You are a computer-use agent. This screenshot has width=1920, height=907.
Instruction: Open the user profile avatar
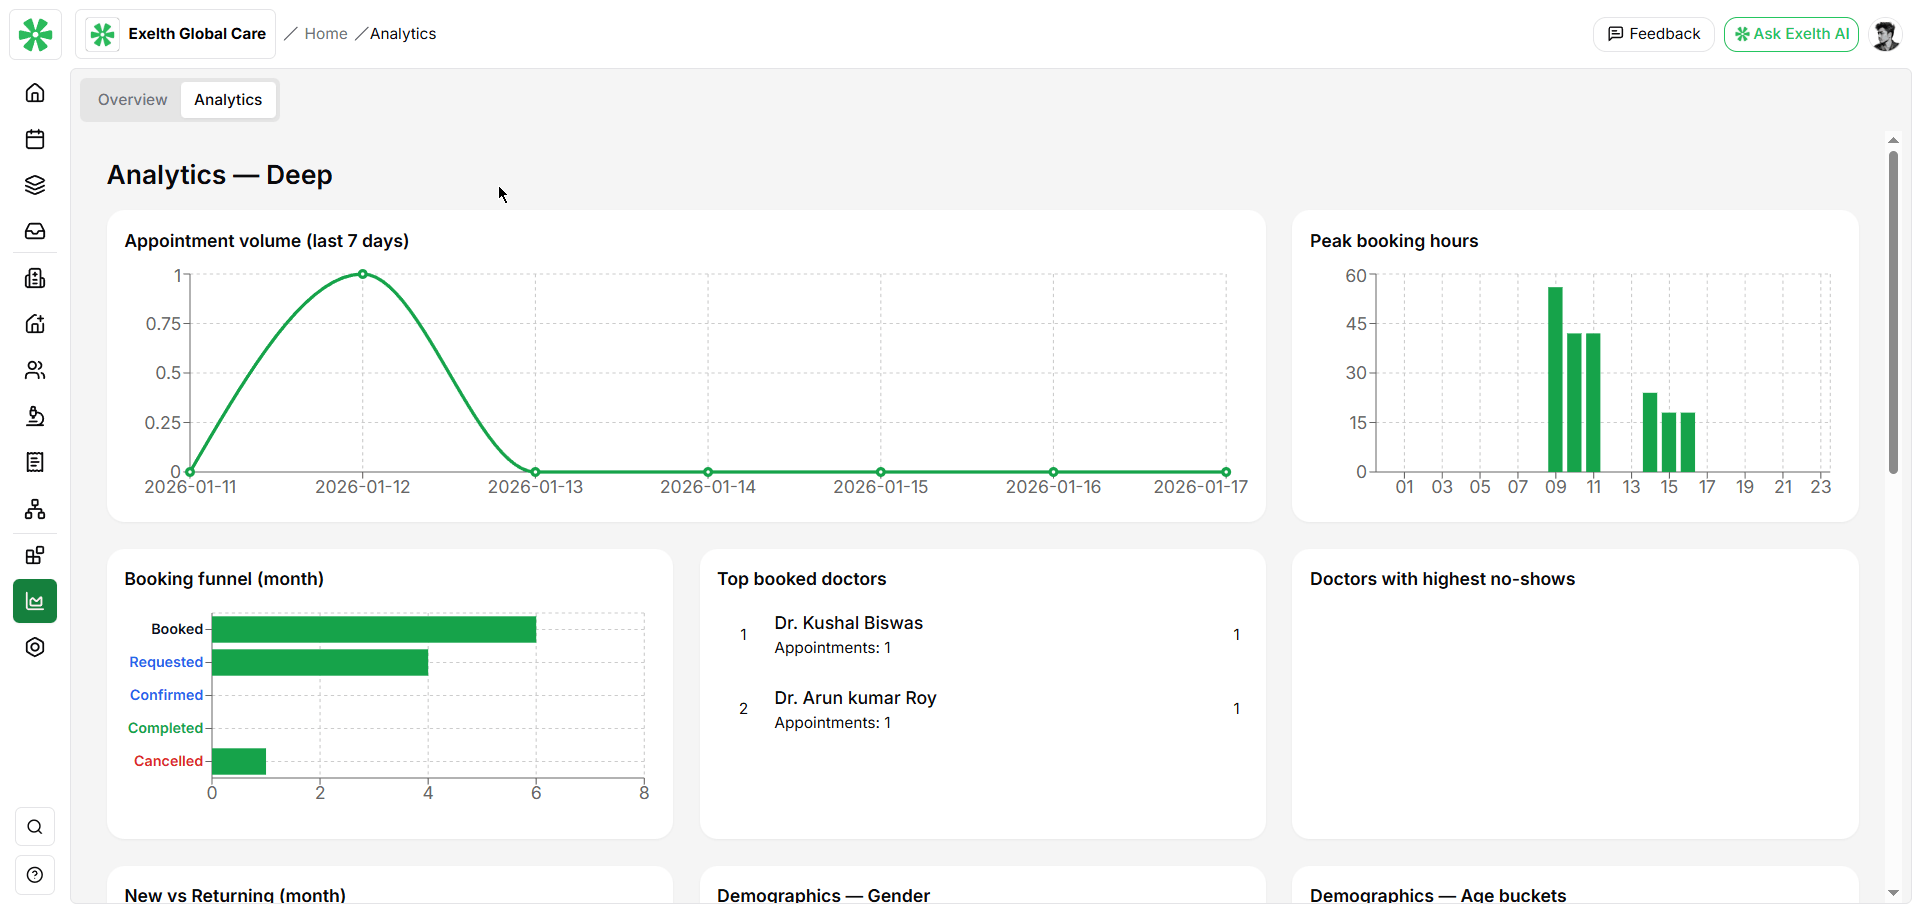click(x=1886, y=34)
